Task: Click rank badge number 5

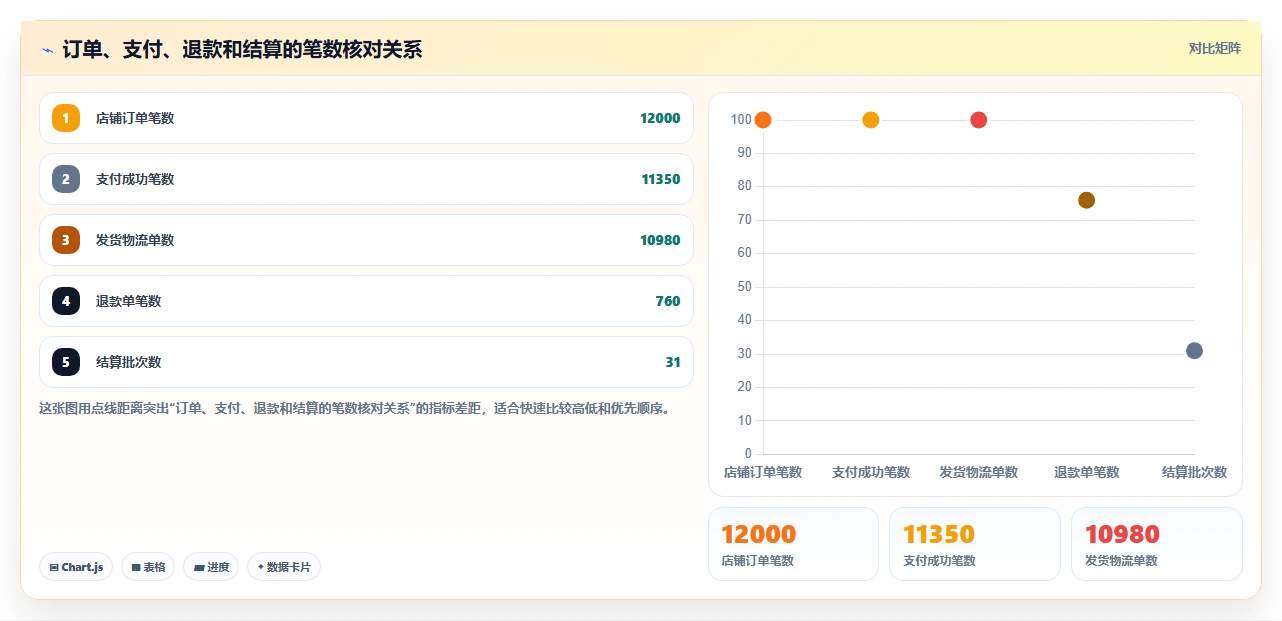Action: [x=66, y=362]
